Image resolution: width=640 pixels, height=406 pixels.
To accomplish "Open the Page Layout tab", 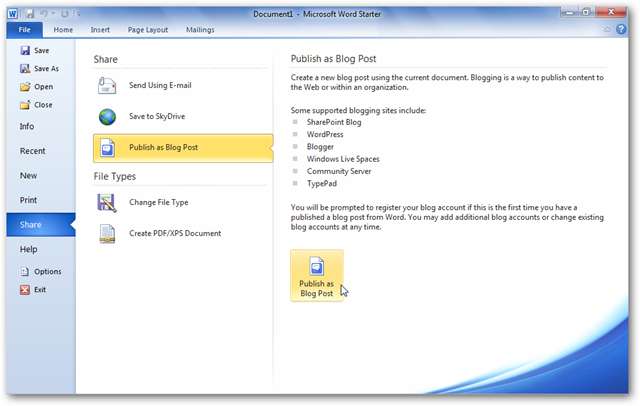I will point(148,30).
